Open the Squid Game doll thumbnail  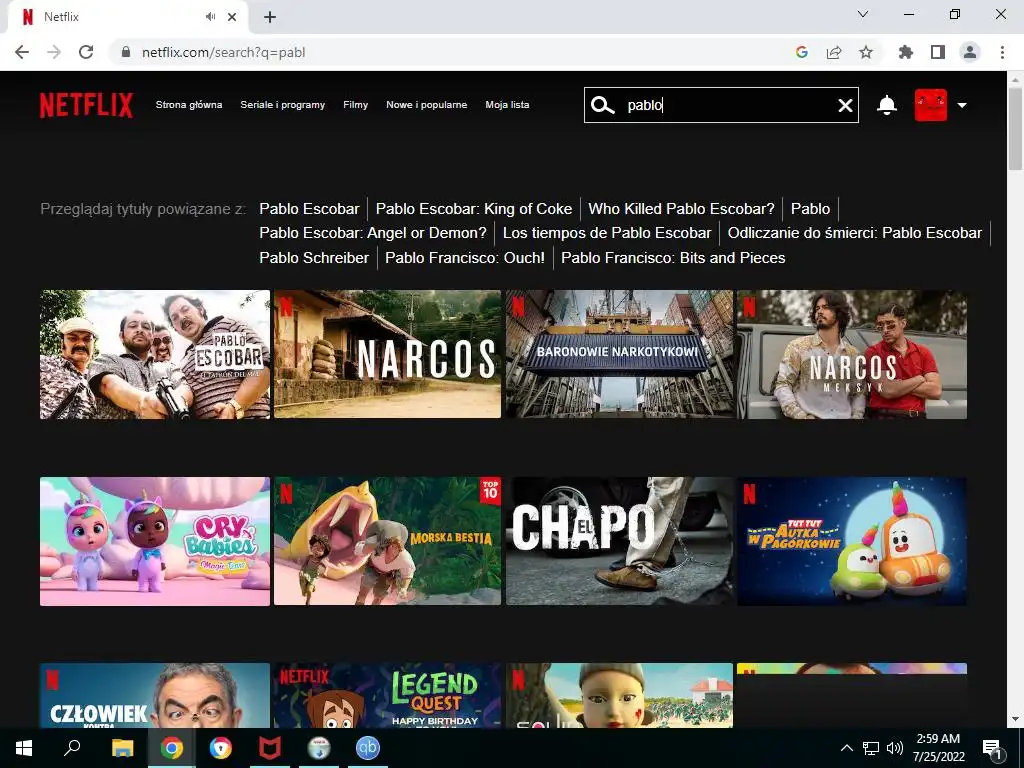[620, 696]
